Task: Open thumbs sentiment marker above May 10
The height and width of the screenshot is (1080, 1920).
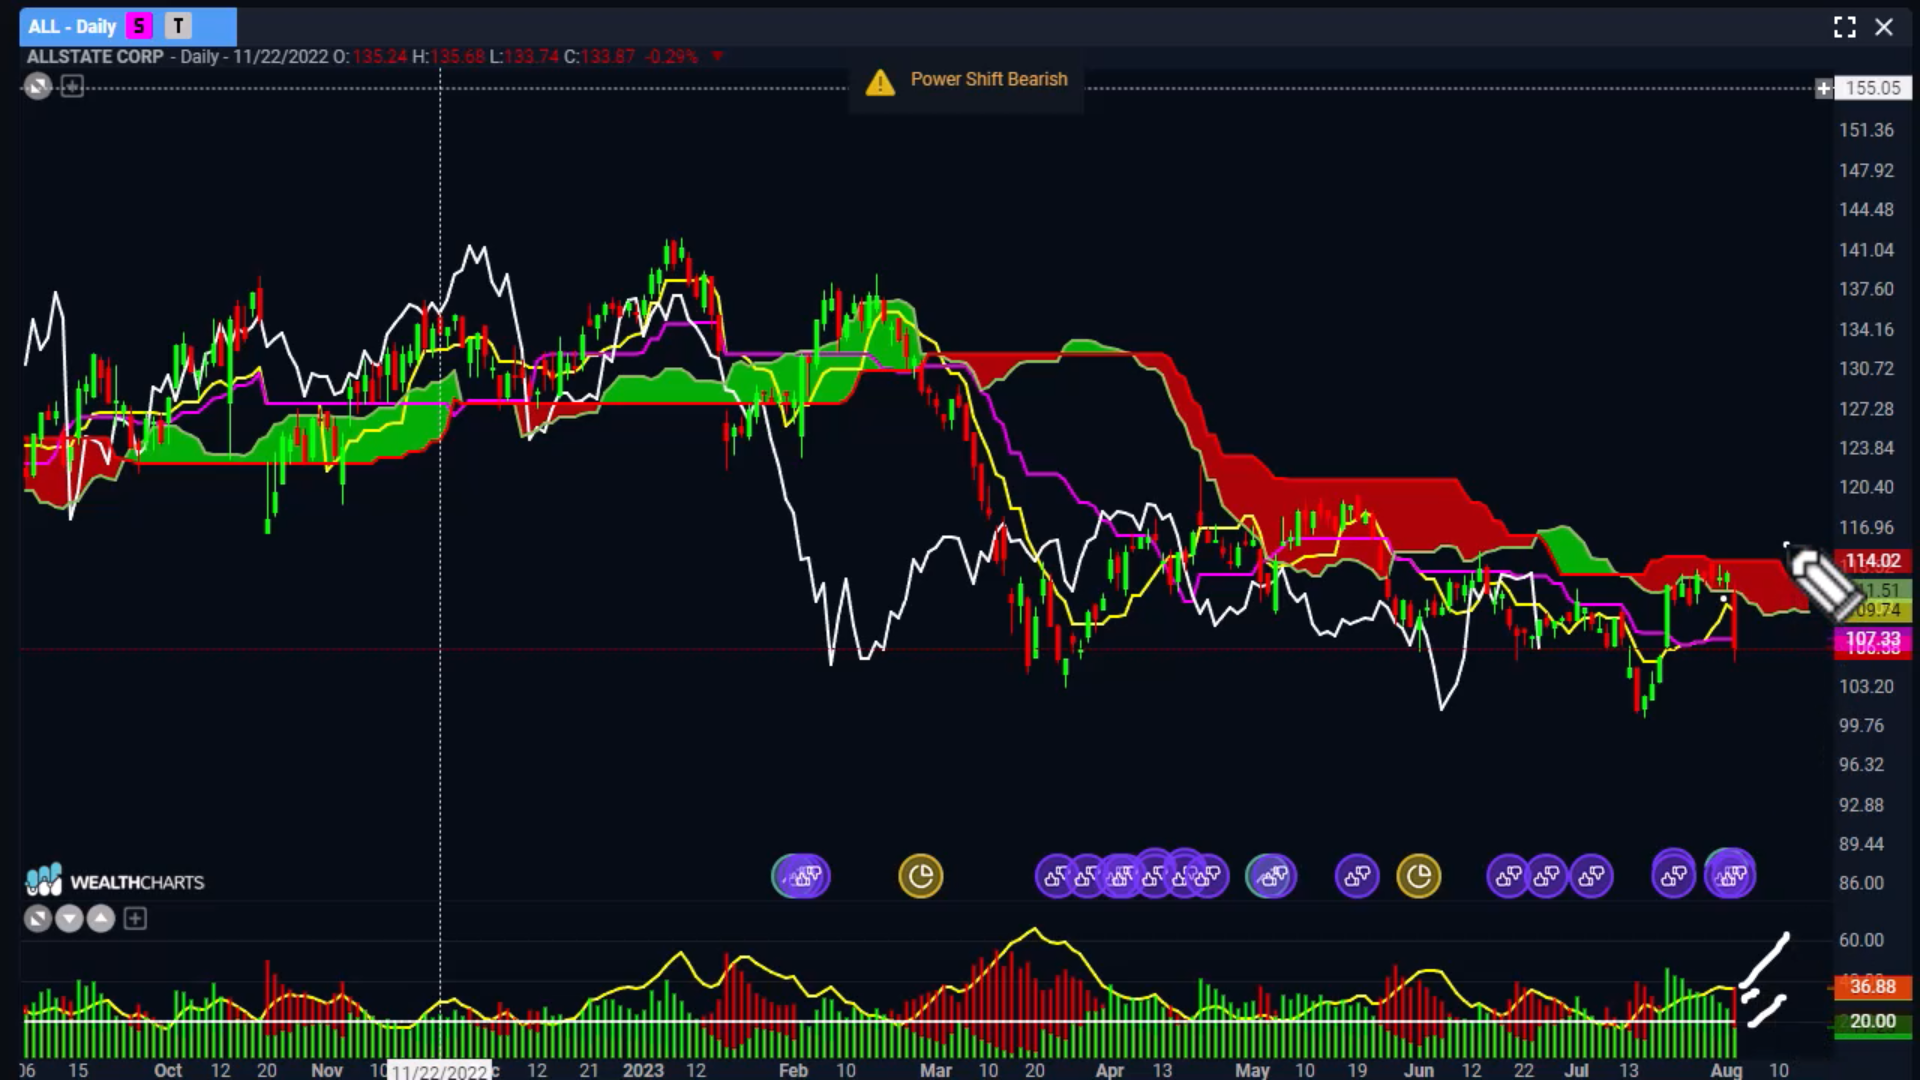Action: [1271, 877]
